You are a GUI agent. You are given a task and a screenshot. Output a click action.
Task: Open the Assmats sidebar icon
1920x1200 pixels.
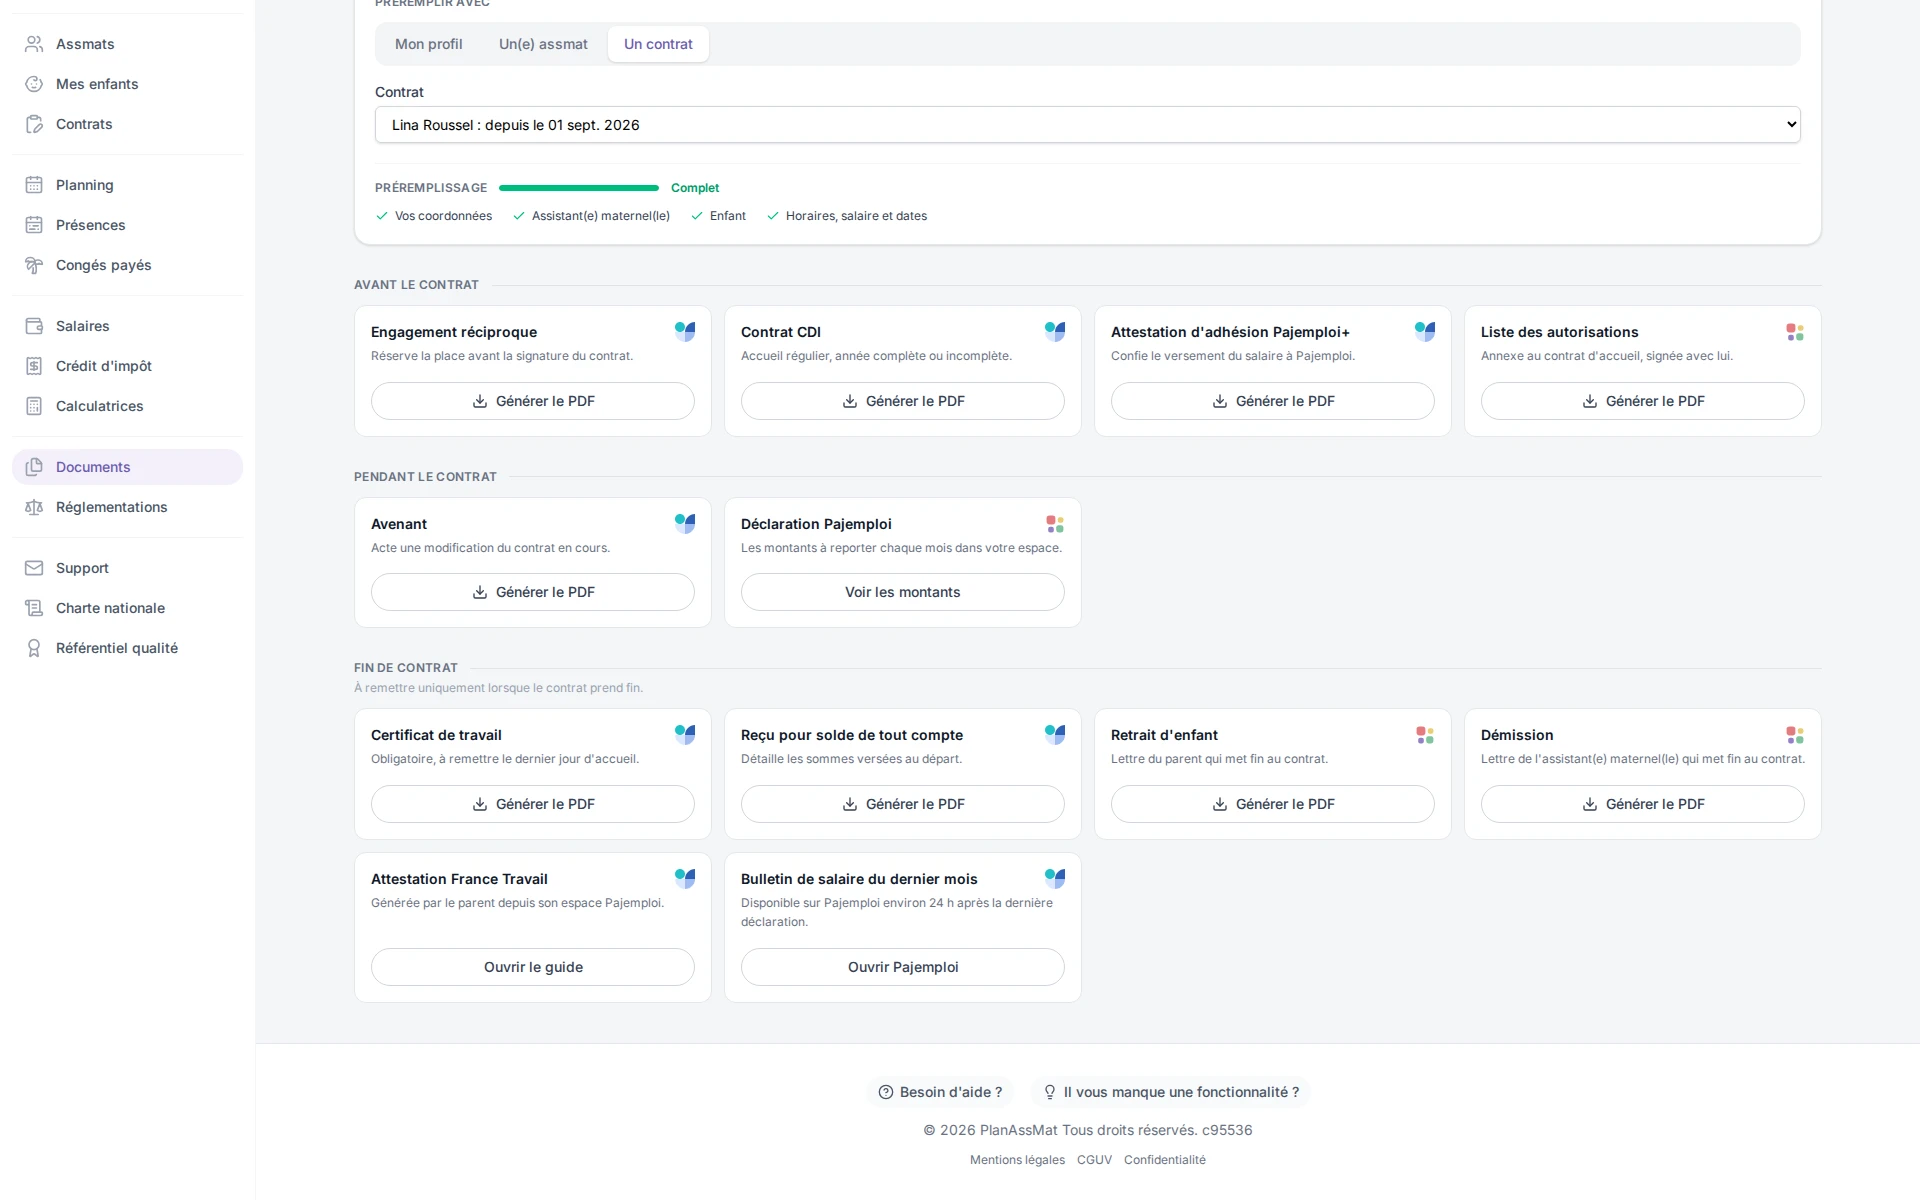[34, 44]
